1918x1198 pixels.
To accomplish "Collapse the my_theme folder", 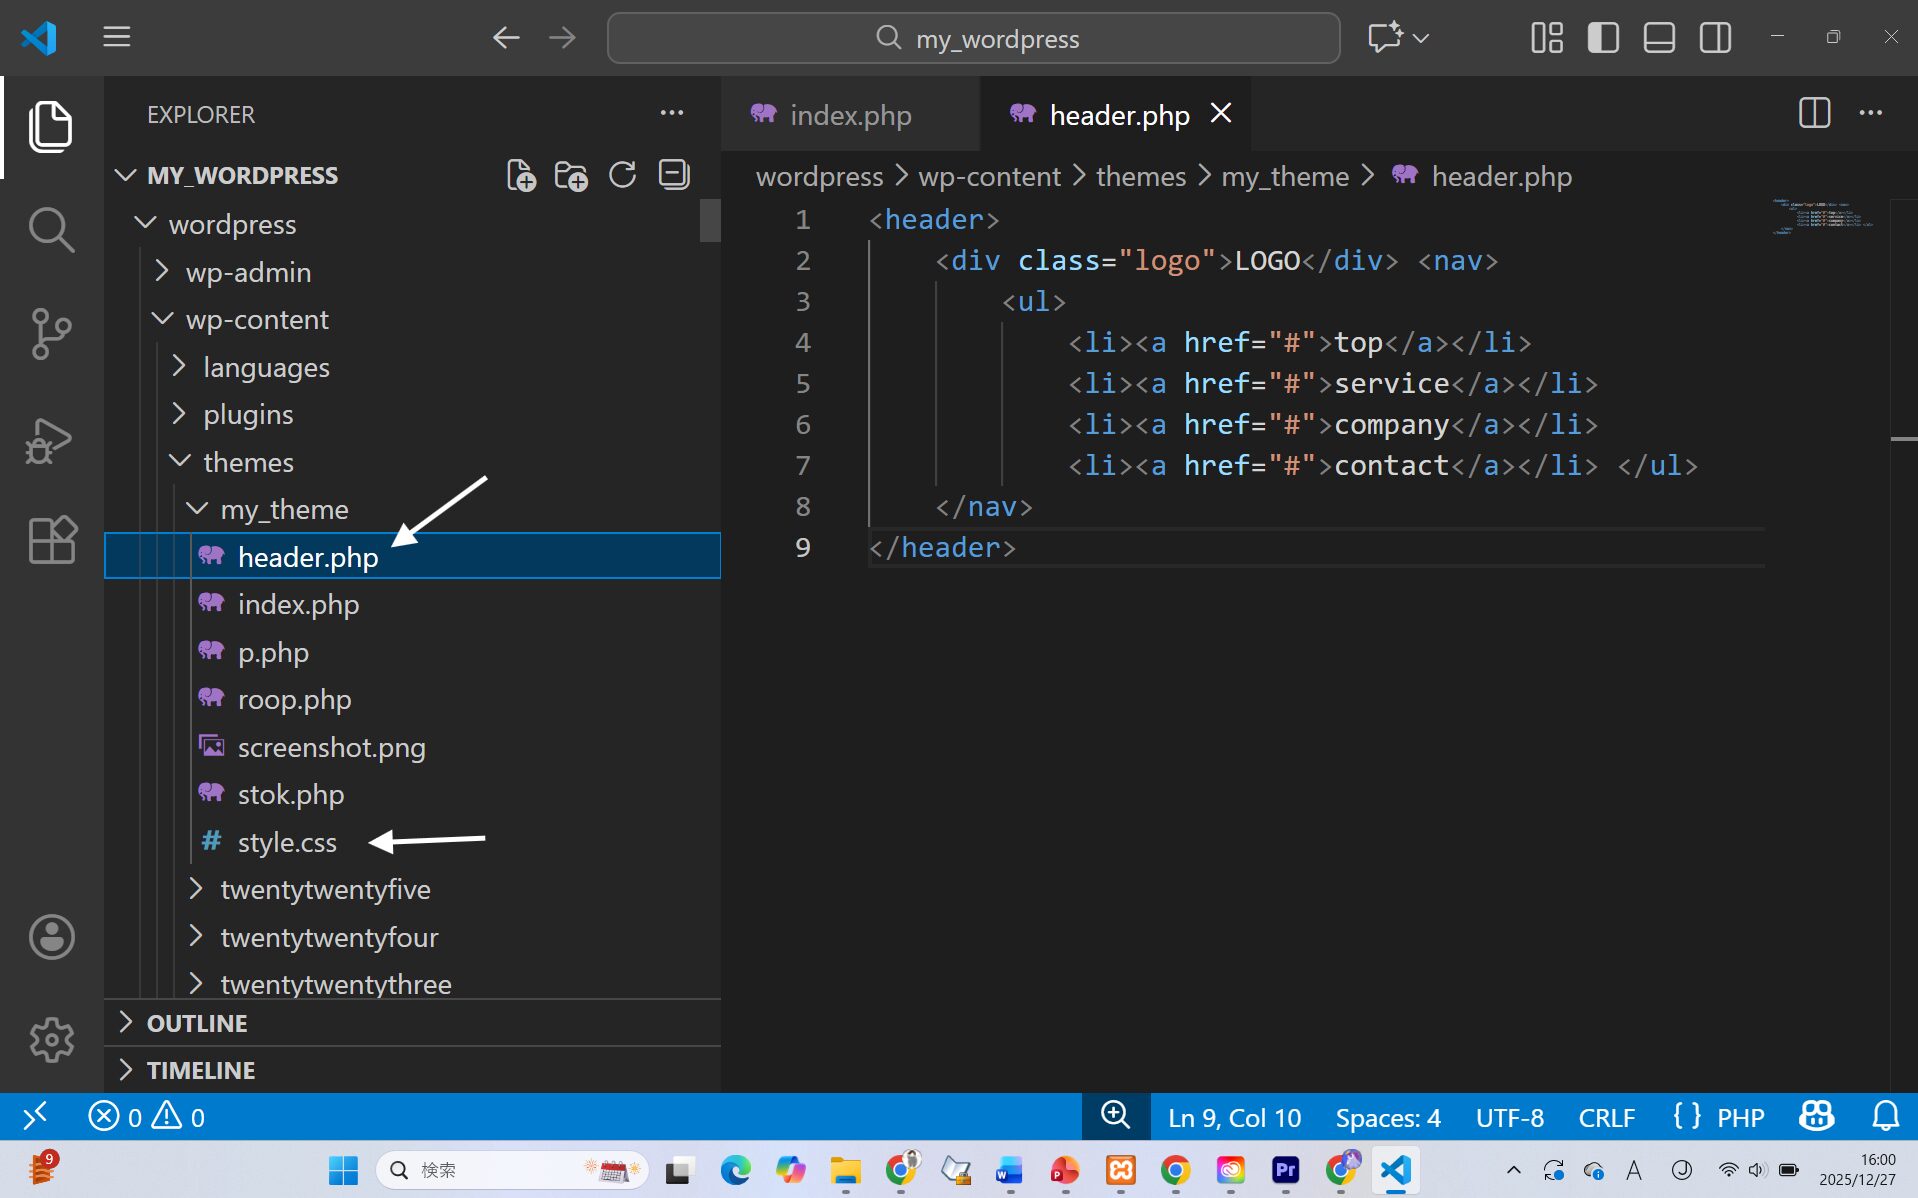I will coord(284,510).
